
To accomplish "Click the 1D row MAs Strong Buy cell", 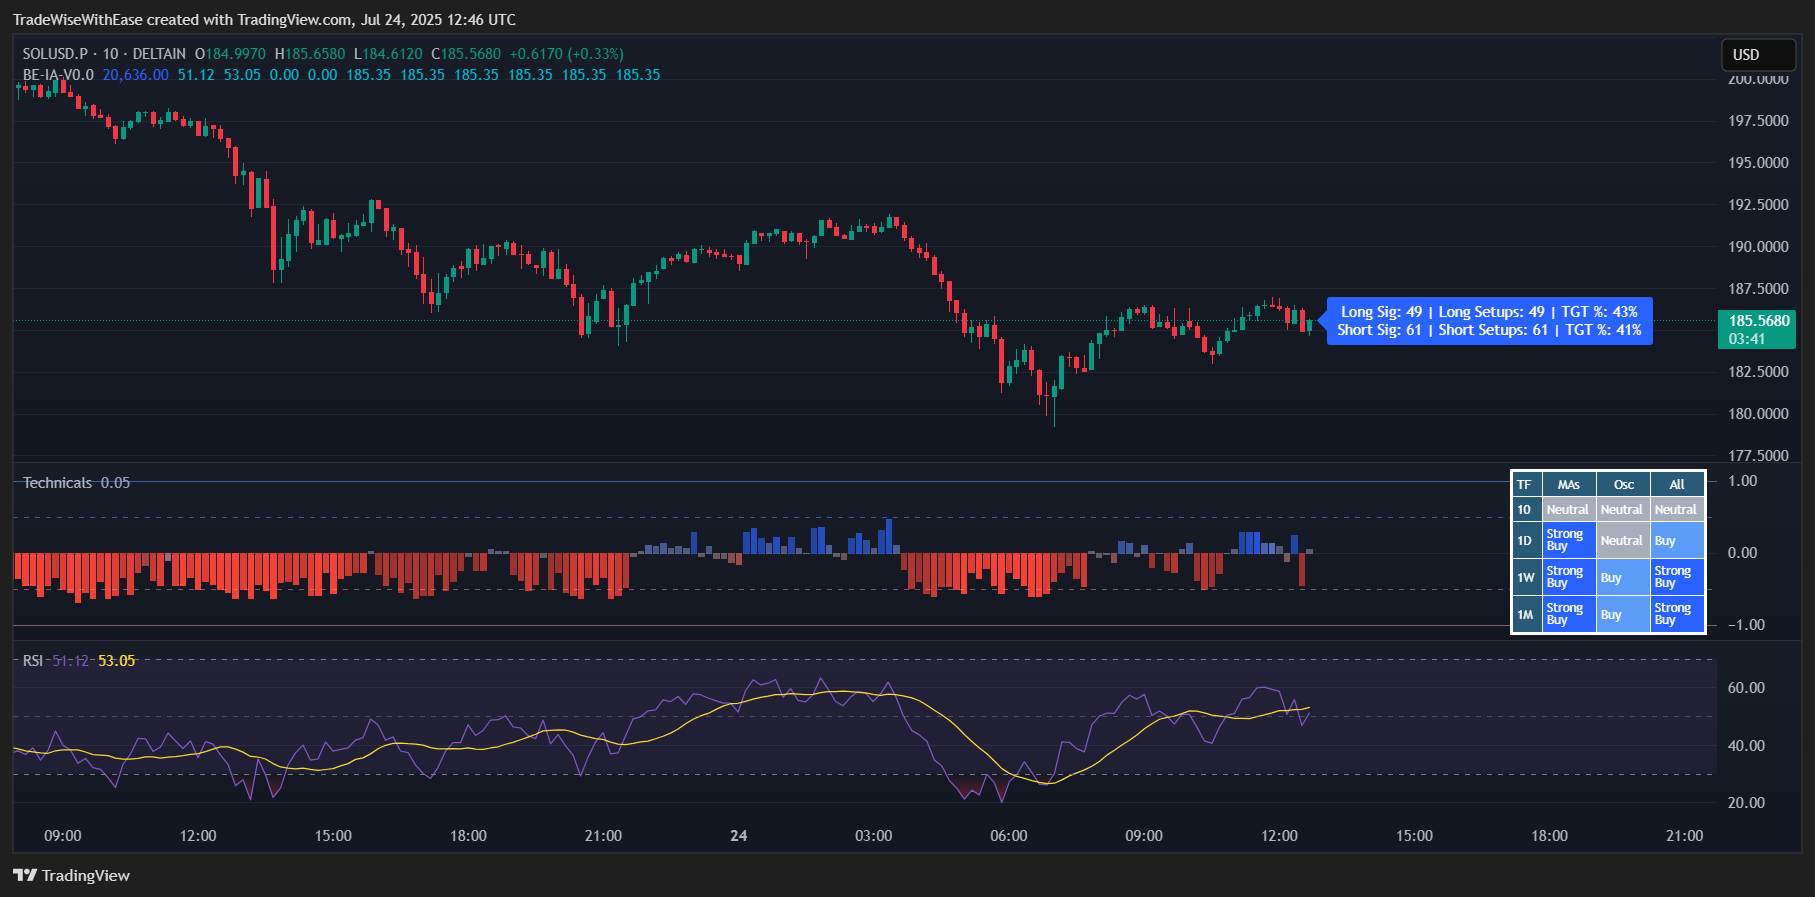I will coord(1569,541).
